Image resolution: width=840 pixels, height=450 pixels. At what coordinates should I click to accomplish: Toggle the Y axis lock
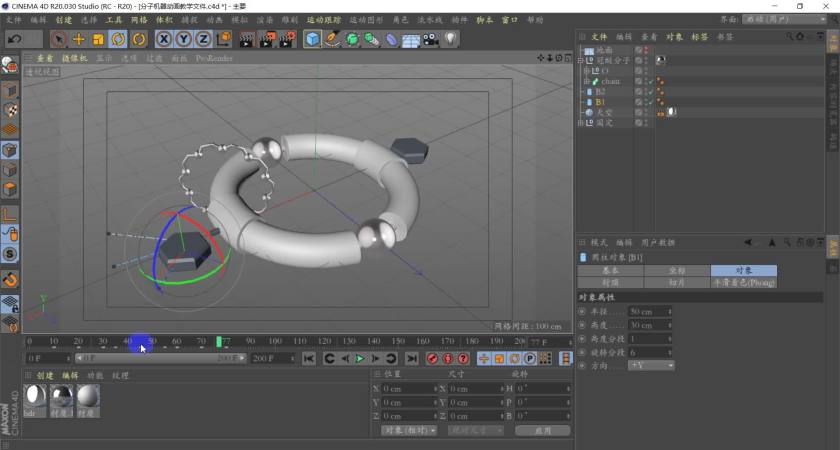pyautogui.click(x=184, y=39)
